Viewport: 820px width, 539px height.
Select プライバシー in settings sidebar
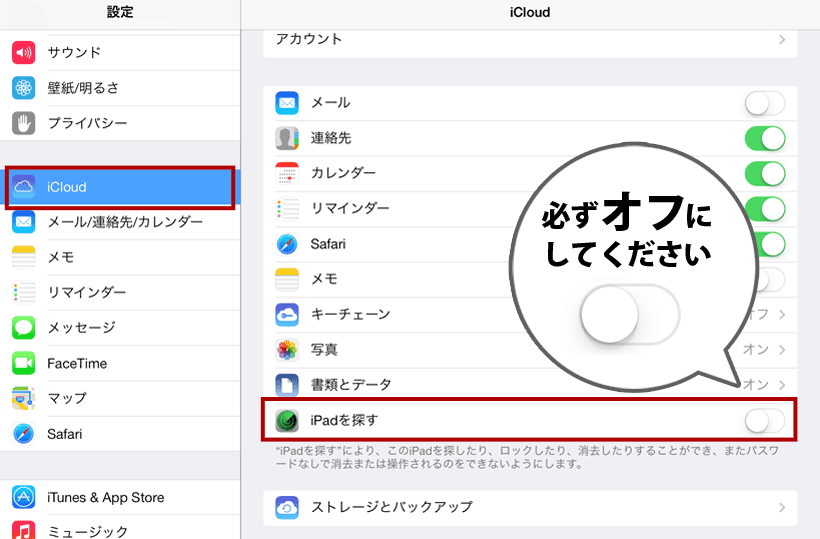(120, 123)
